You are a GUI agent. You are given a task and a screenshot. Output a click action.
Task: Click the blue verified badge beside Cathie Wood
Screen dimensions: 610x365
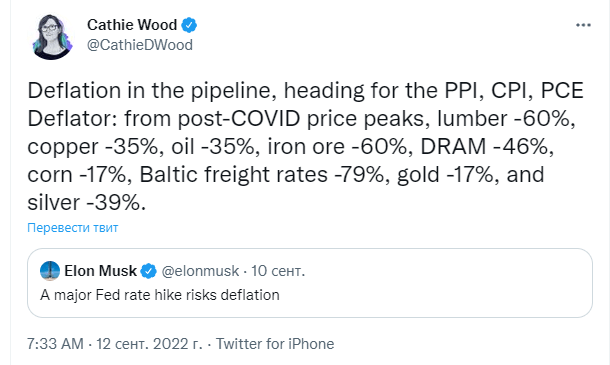tap(189, 25)
